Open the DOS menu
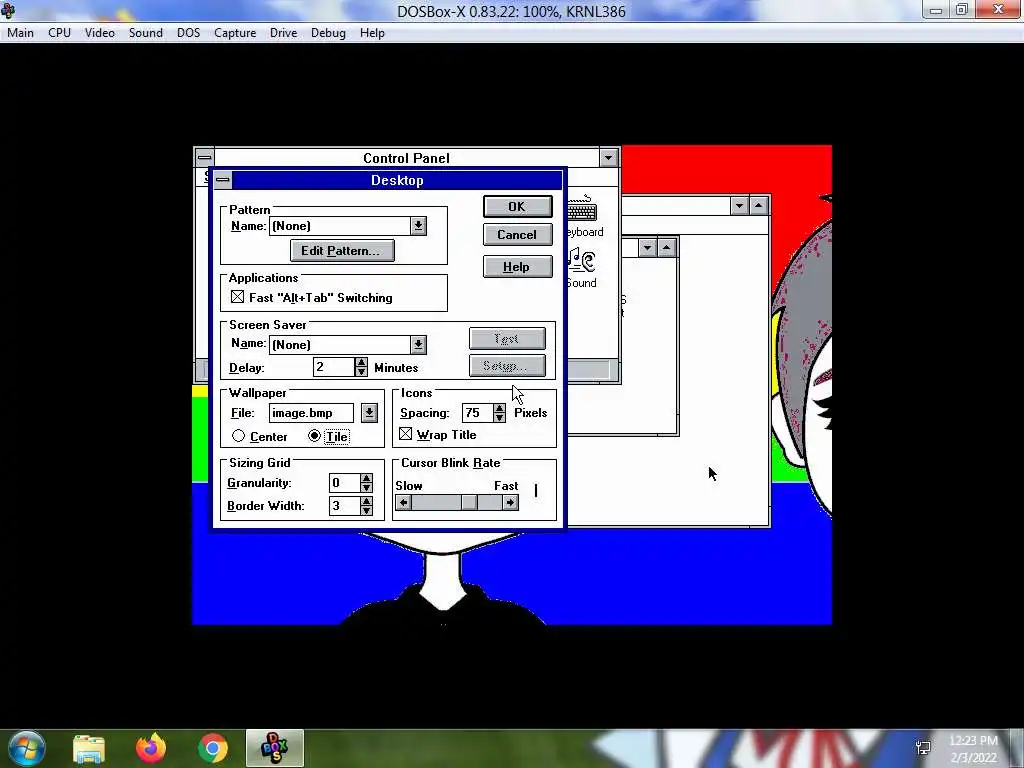Screen dimensions: 1024x768 (x=189, y=33)
